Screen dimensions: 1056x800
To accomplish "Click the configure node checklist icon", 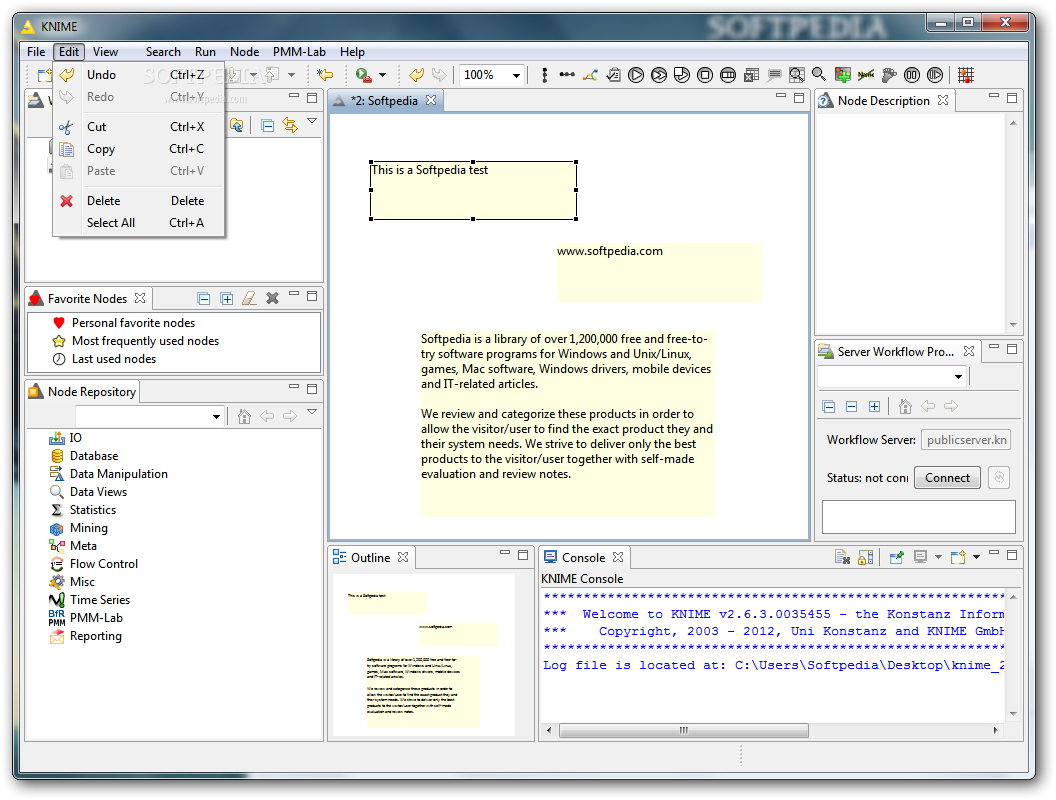I will click(613, 75).
